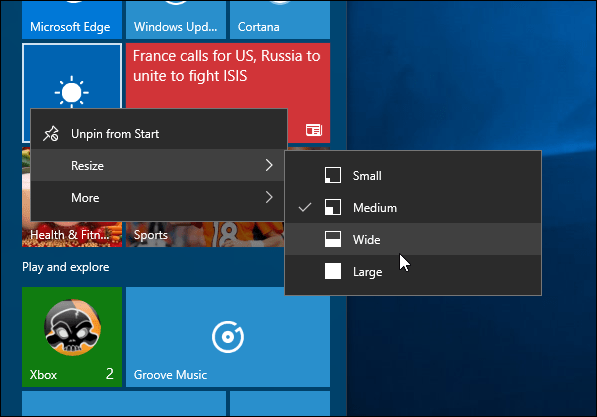Open the France calls for US news headline
This screenshot has height=417, width=597.
pyautogui.click(x=227, y=66)
